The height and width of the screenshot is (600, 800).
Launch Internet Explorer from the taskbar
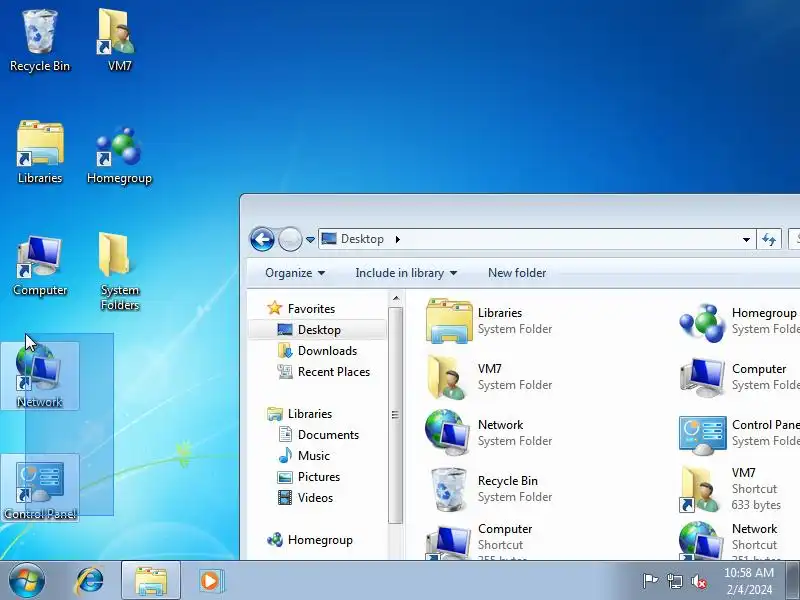90,581
